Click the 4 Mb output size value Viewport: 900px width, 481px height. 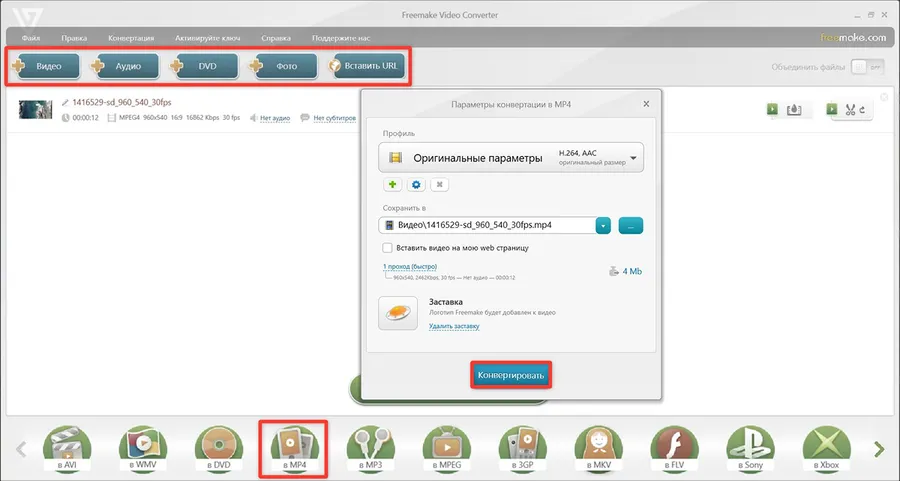point(632,271)
